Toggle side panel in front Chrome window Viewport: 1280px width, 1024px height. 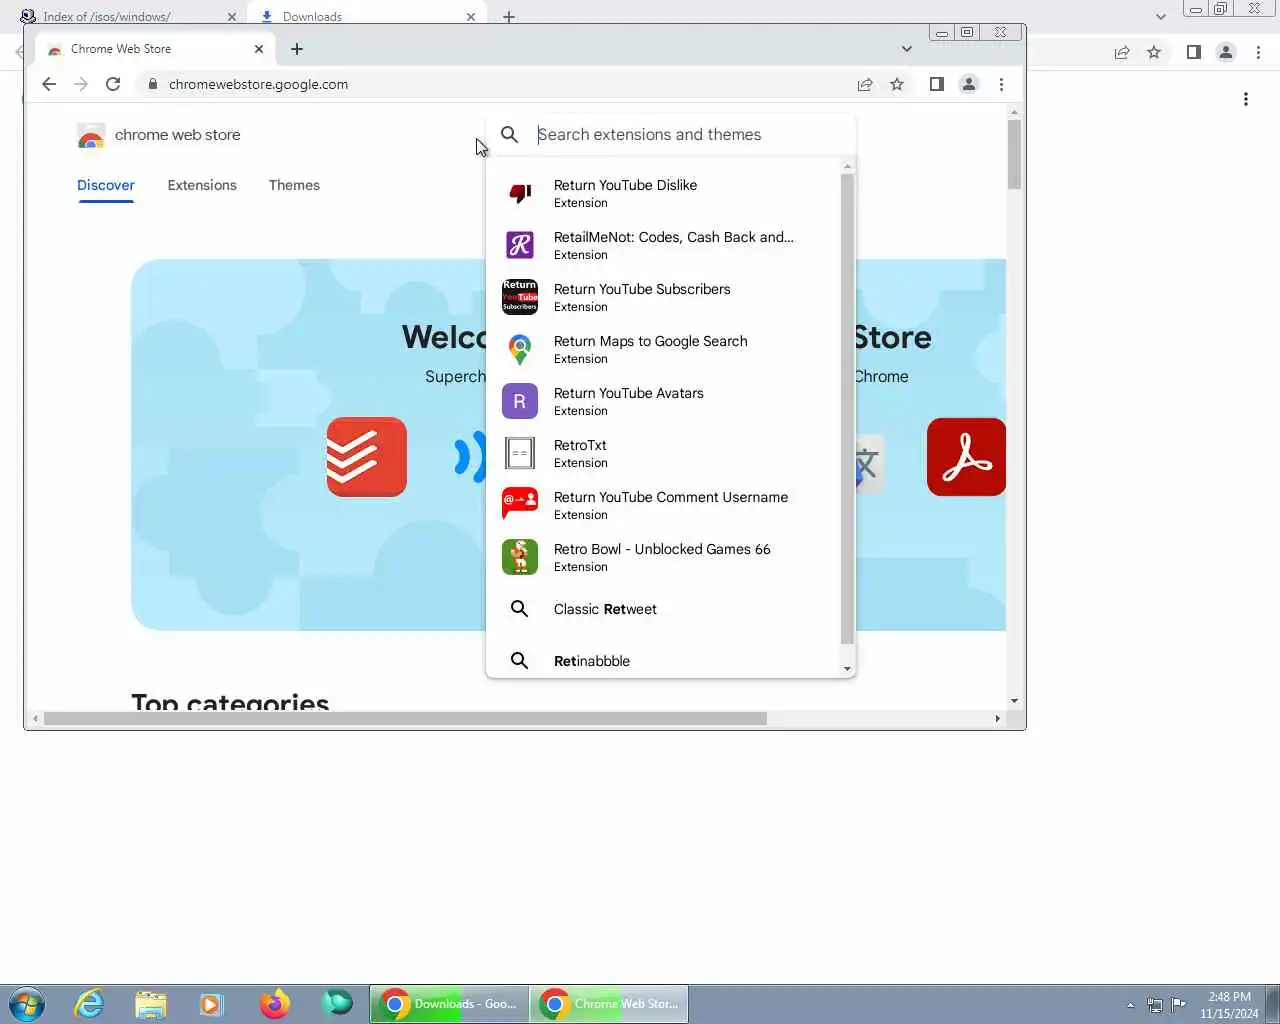(x=937, y=84)
